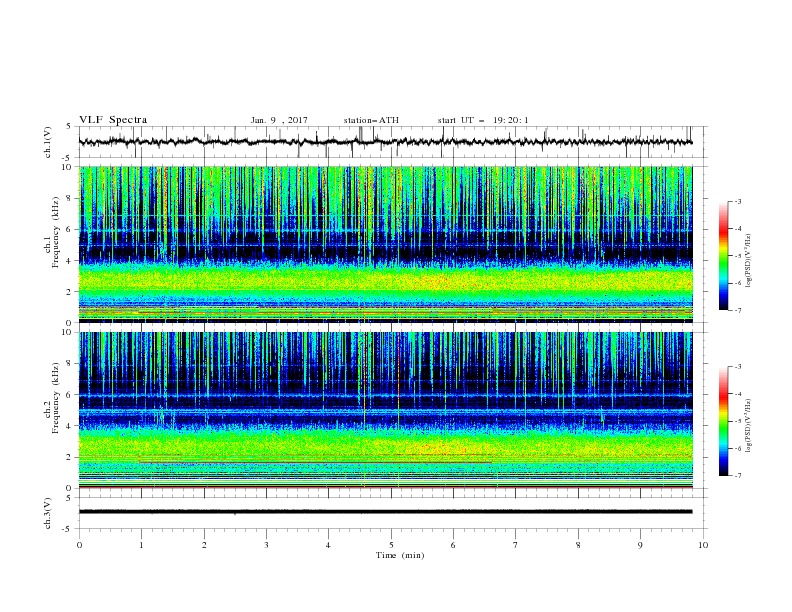Click the time axis tick label 4
The width and height of the screenshot is (792, 612).
[x=328, y=545]
